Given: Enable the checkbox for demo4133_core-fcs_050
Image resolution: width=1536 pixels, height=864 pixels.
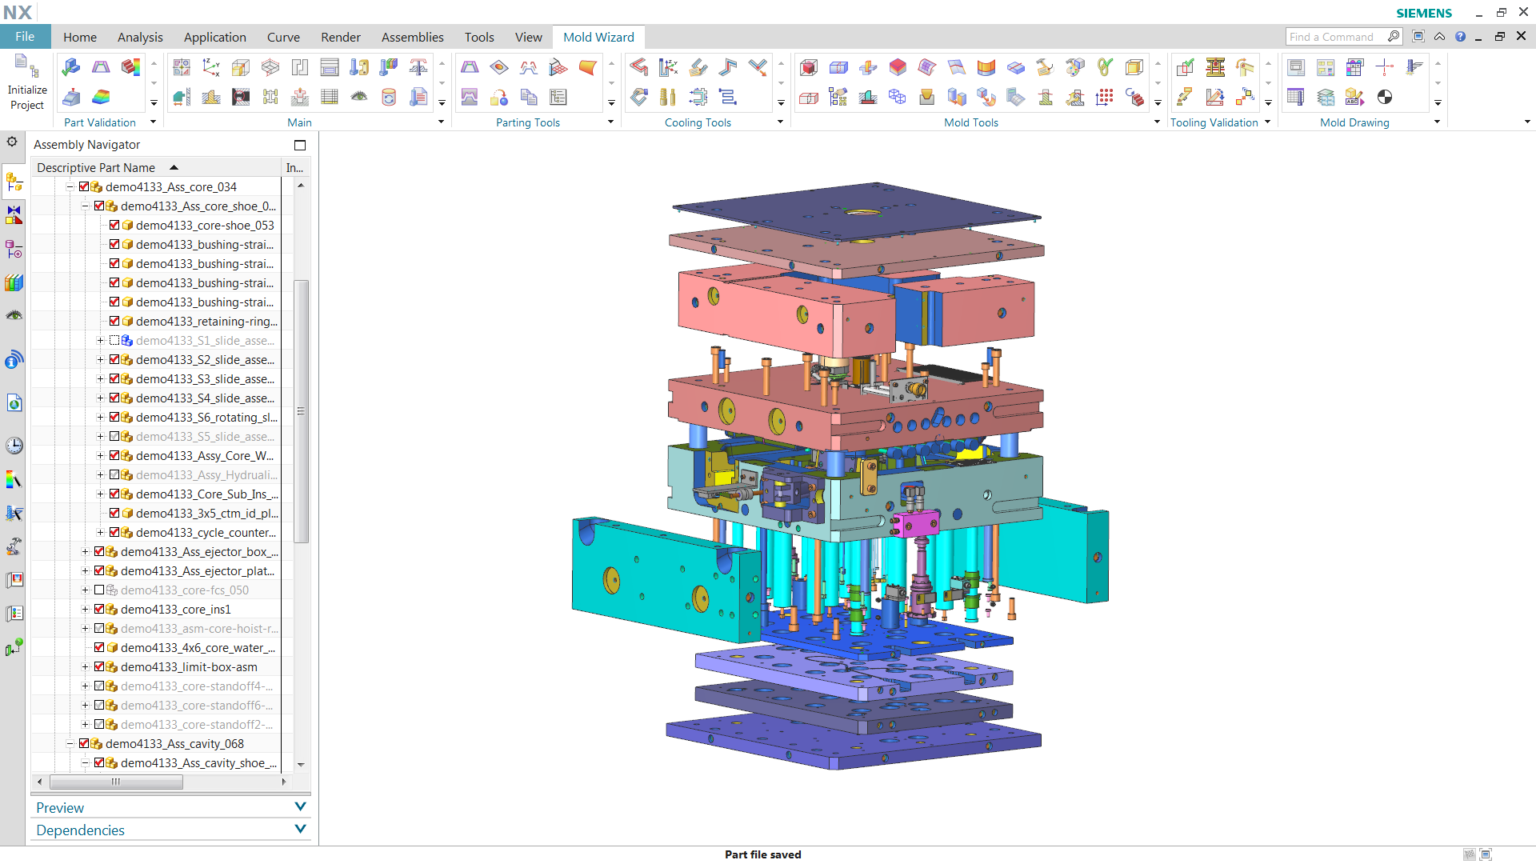Looking at the screenshot, I should click(x=98, y=589).
